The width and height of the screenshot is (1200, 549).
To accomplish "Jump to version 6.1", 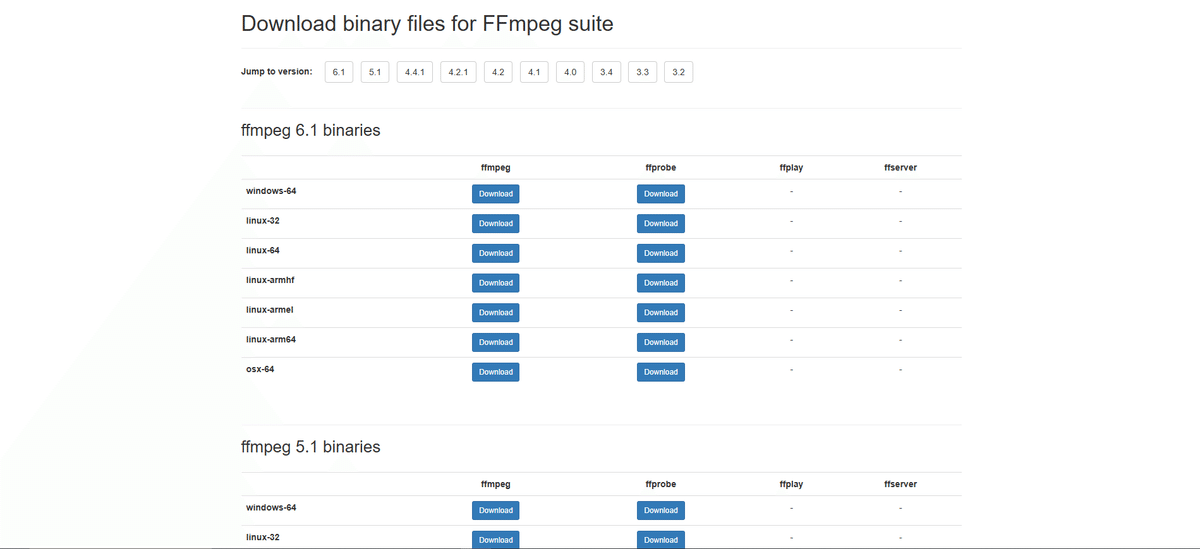I will click(x=339, y=72).
